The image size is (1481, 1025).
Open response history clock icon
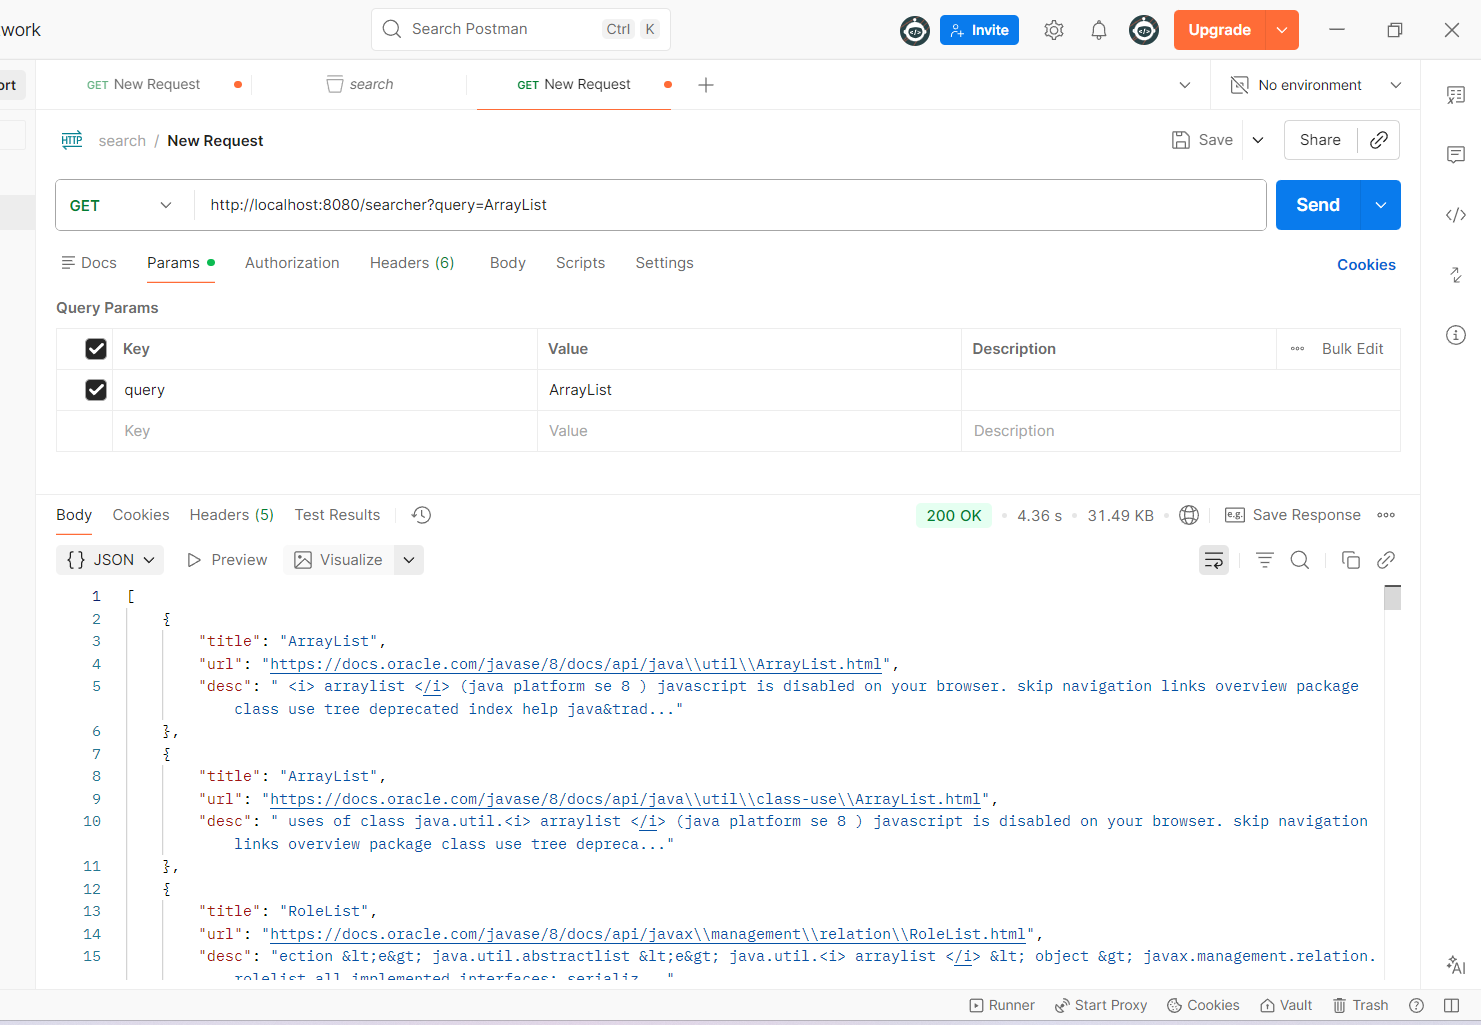[x=422, y=515]
